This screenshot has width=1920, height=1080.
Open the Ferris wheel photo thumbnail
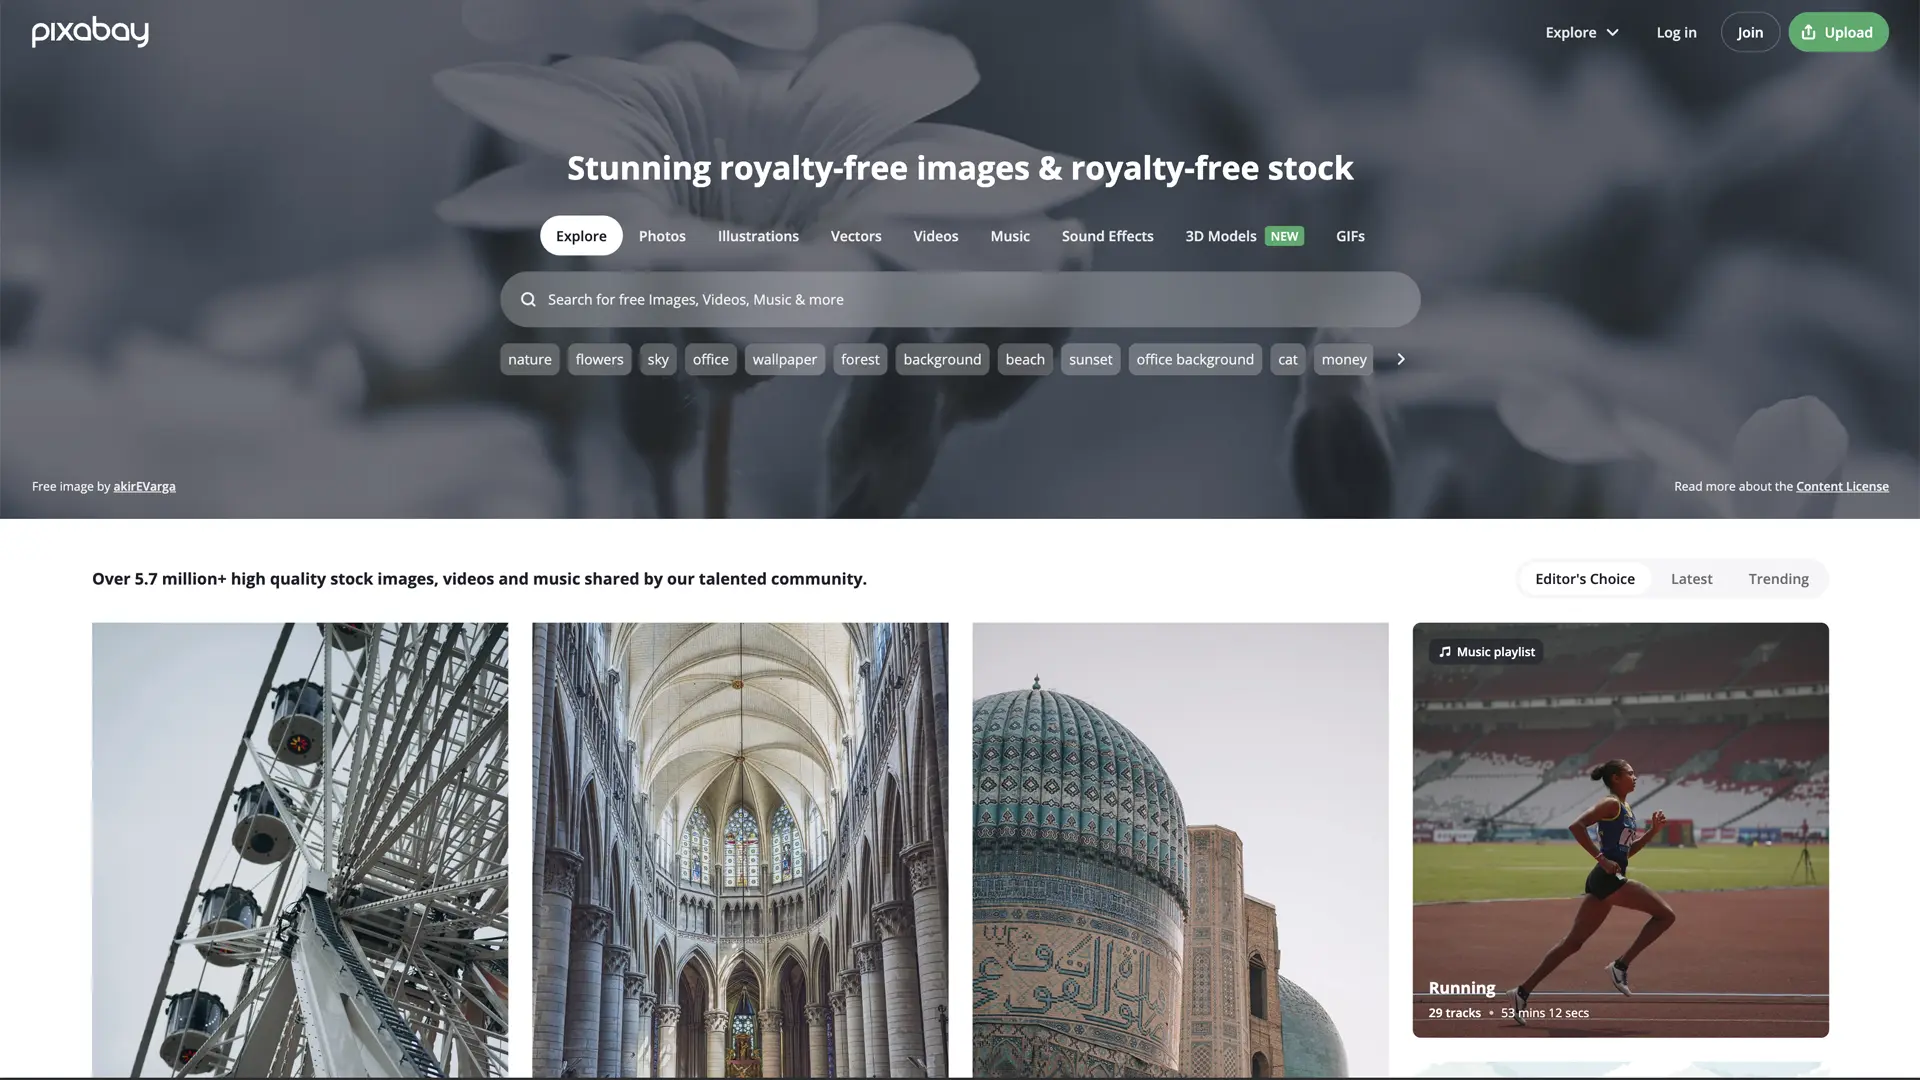(300, 850)
